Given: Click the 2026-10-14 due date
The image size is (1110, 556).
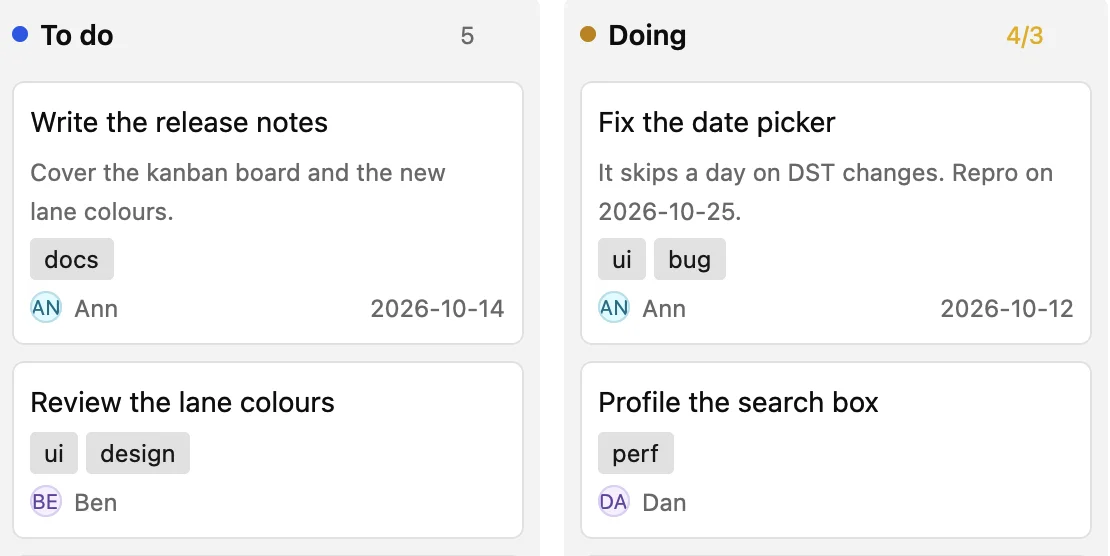Looking at the screenshot, I should click(437, 308).
